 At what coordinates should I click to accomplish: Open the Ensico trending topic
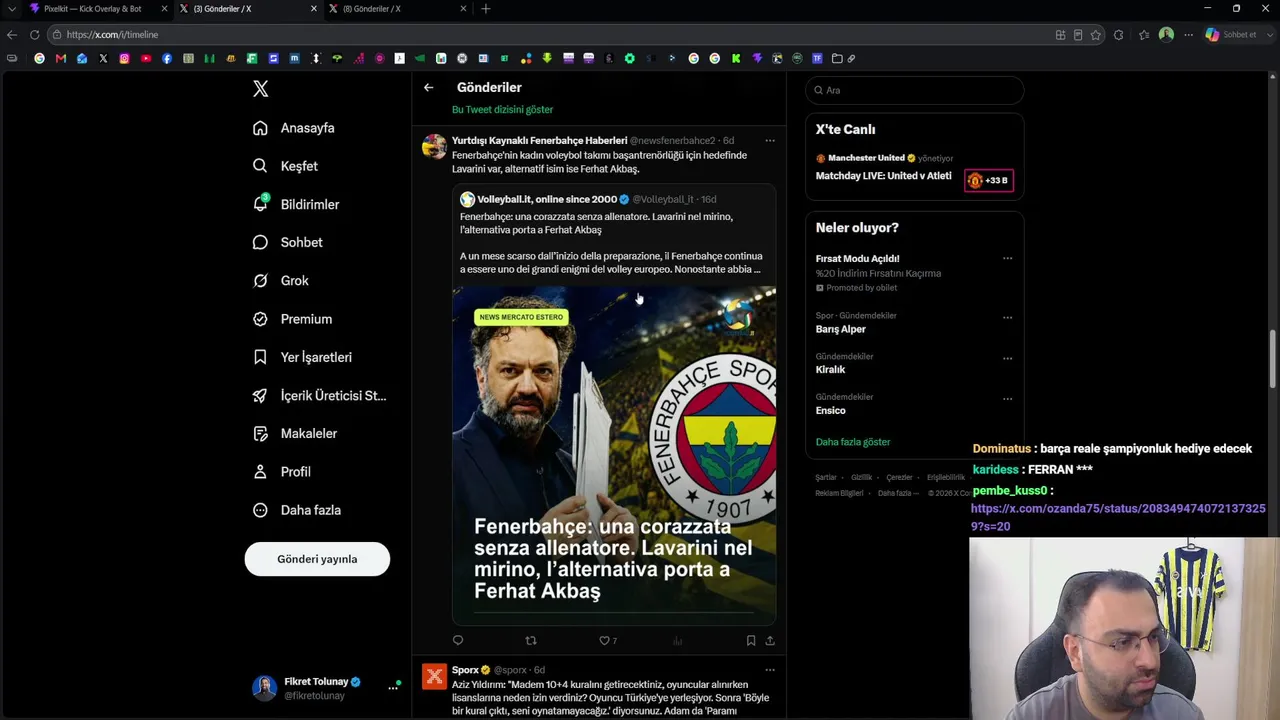(830, 411)
